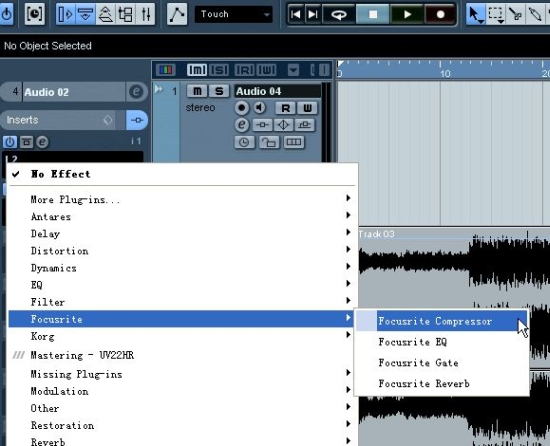Click the Inserts bypass state button
Screen dimensions: 550x446
pos(137,120)
